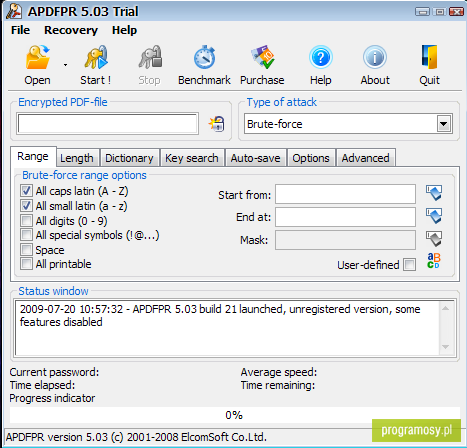Click the Start ! recovery icon

point(96,57)
